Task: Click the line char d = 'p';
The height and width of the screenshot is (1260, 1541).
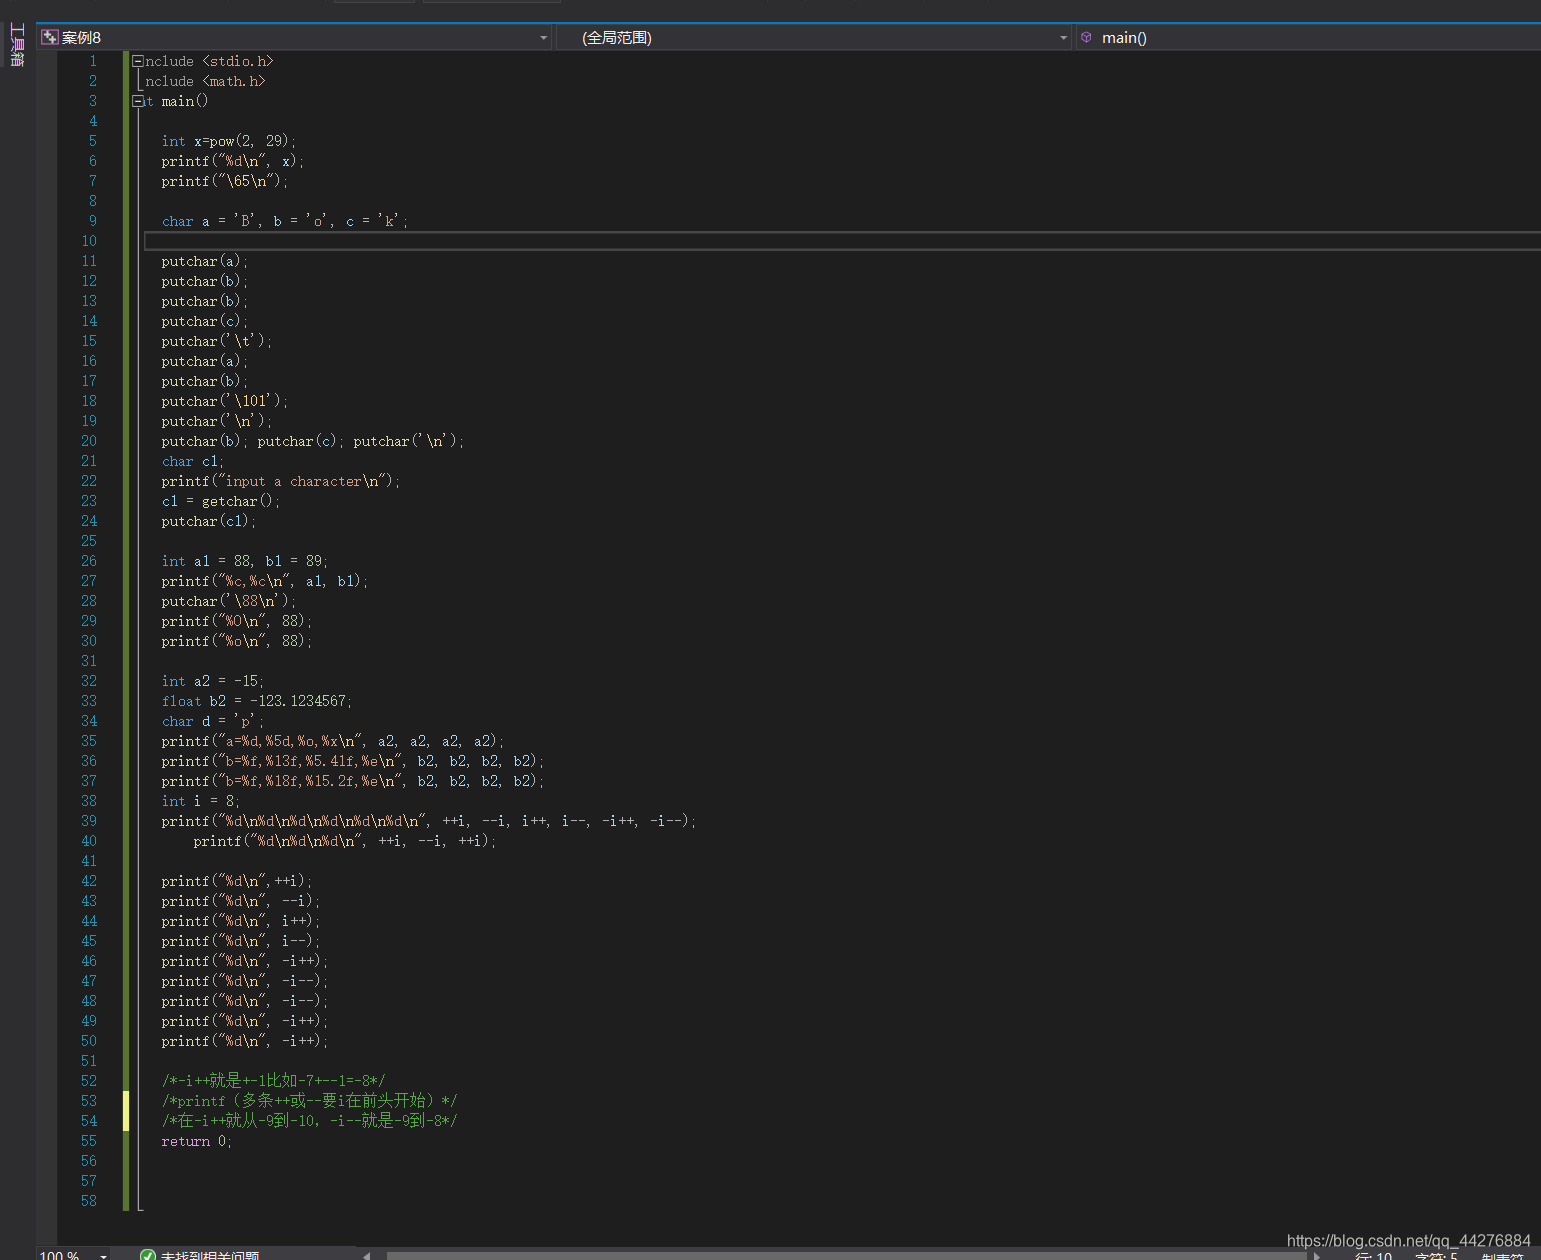Action: pos(212,721)
